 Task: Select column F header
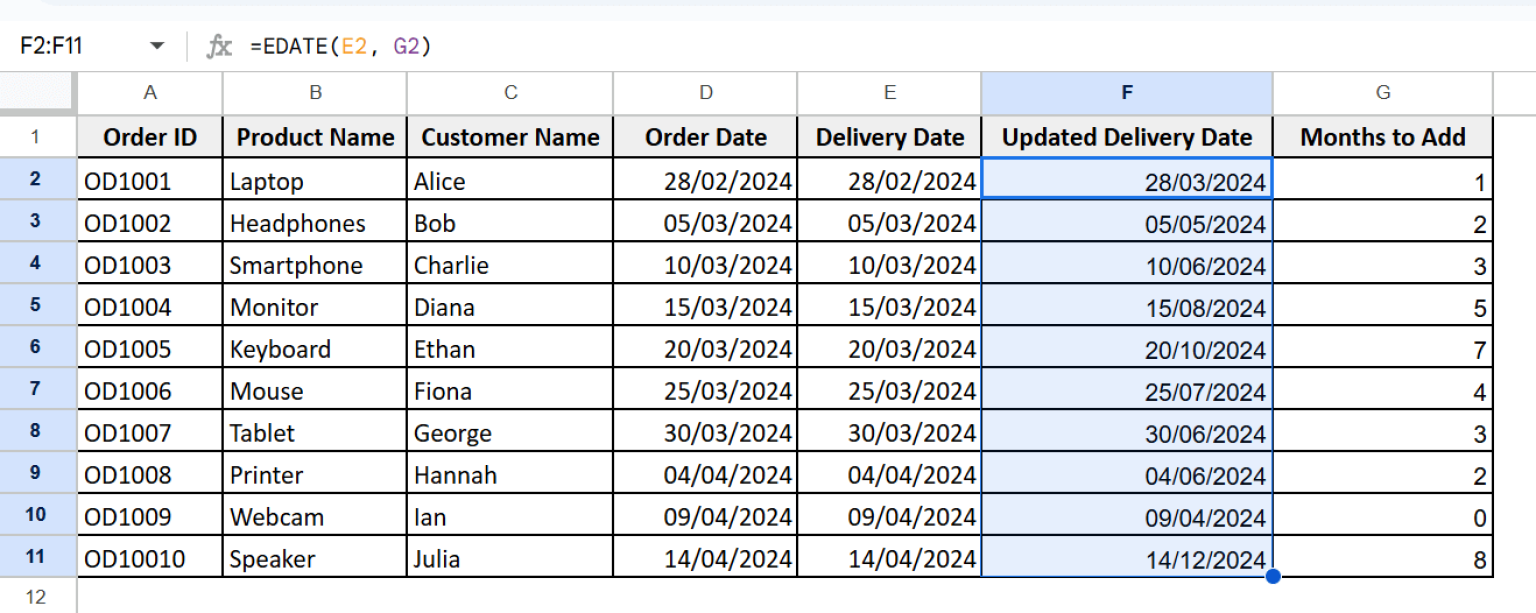click(1127, 92)
